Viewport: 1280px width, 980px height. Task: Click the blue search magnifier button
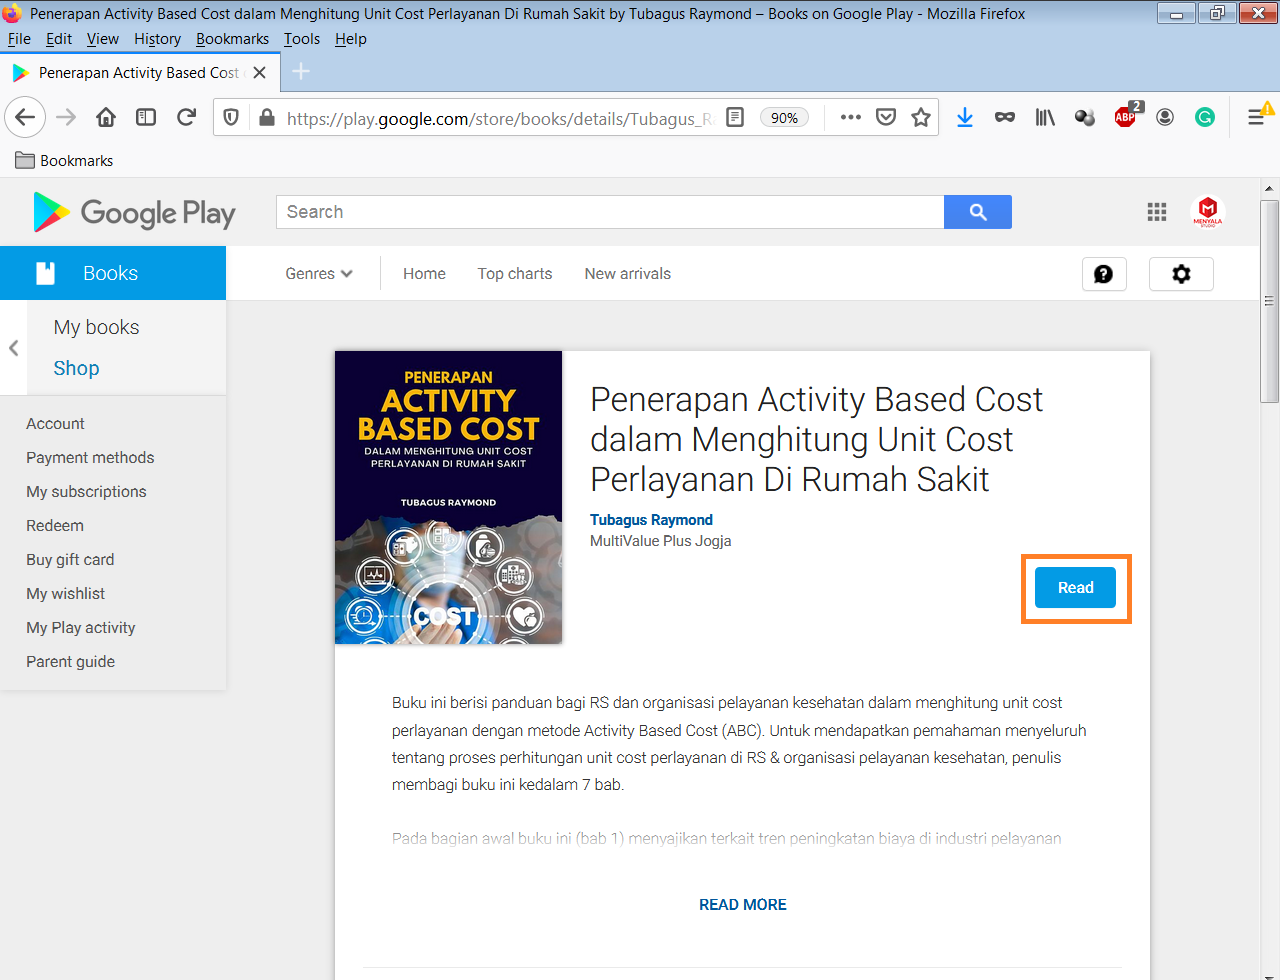point(977,212)
